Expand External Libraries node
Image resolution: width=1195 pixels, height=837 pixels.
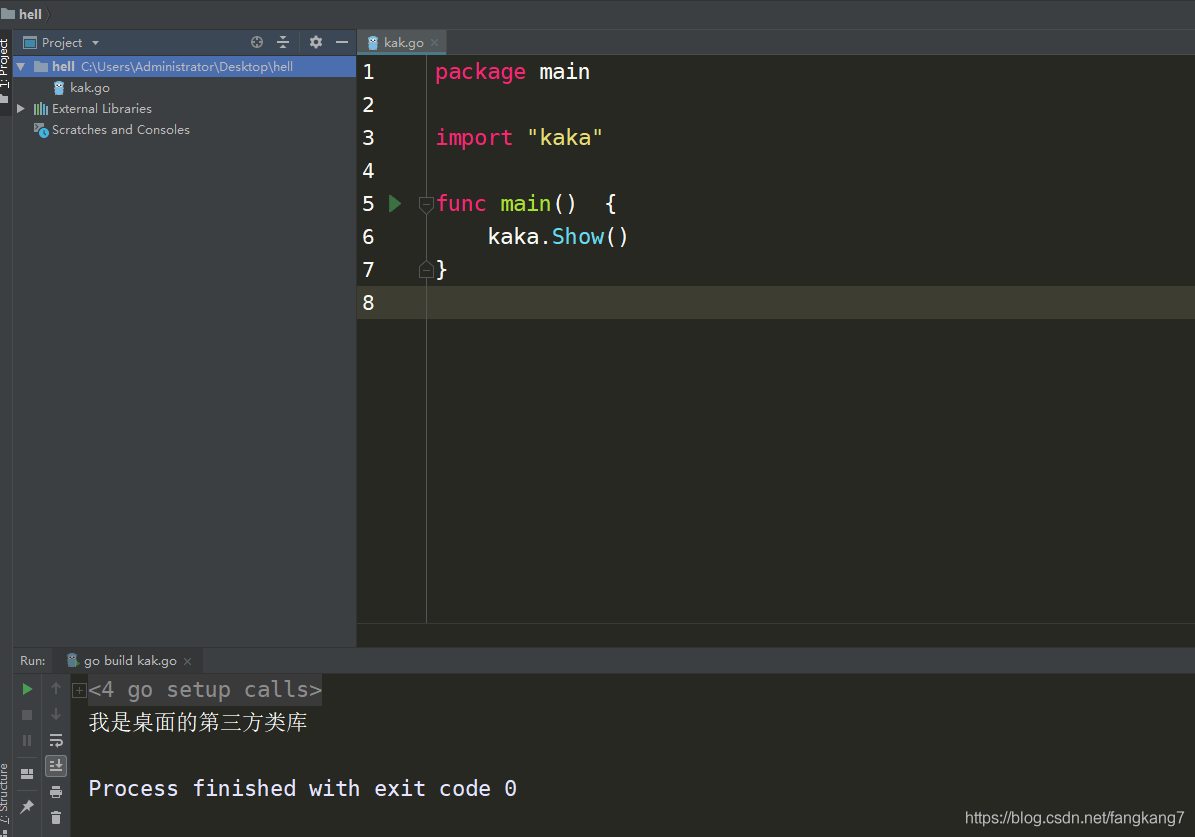(21, 109)
